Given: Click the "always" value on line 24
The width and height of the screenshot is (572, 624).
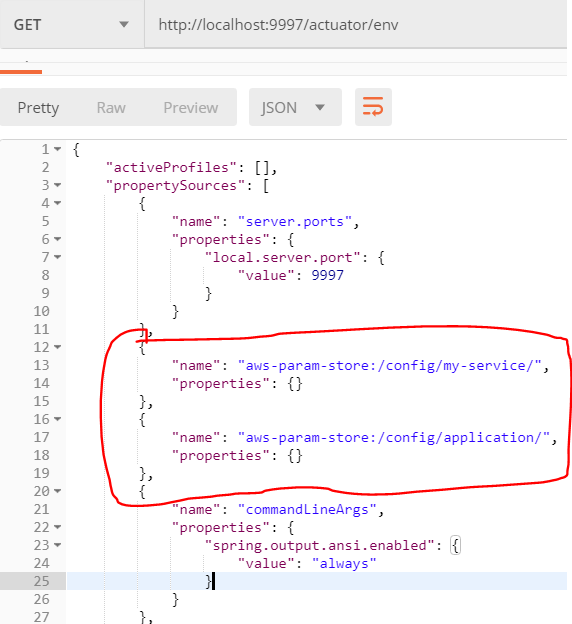Looking at the screenshot, I should click(344, 564).
